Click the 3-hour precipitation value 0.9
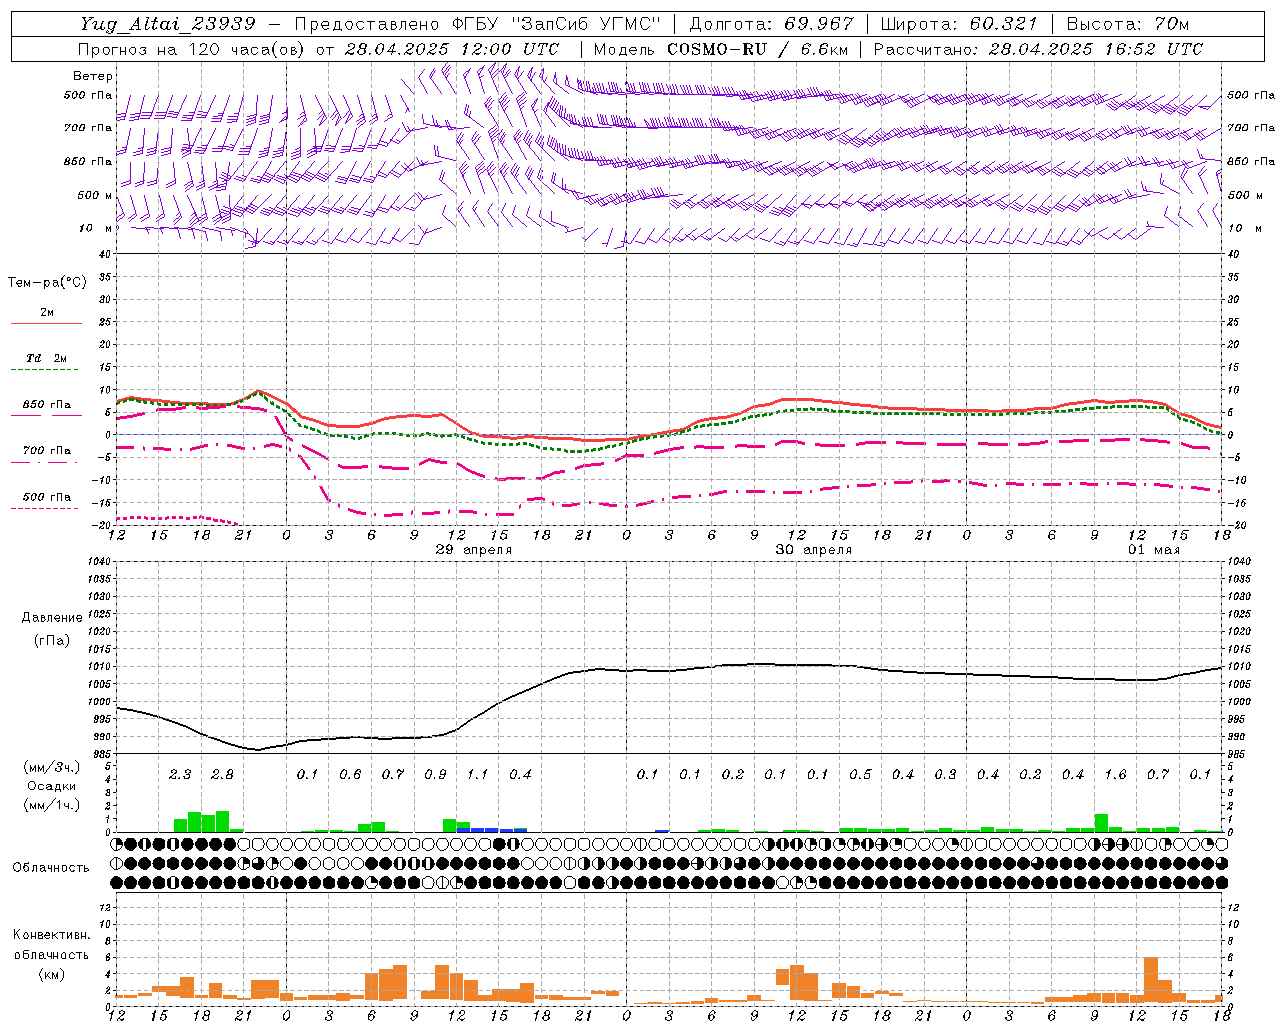 coord(435,774)
